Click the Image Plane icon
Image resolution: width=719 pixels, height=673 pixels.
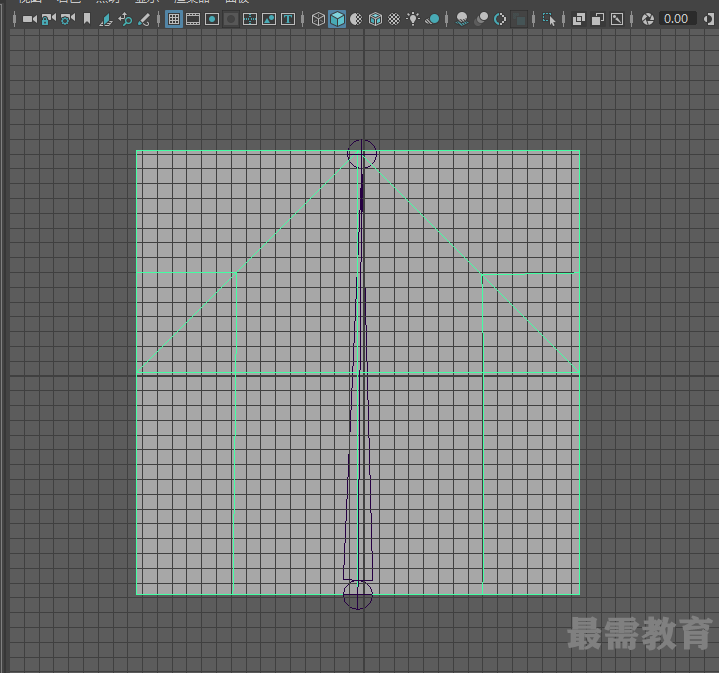106,19
